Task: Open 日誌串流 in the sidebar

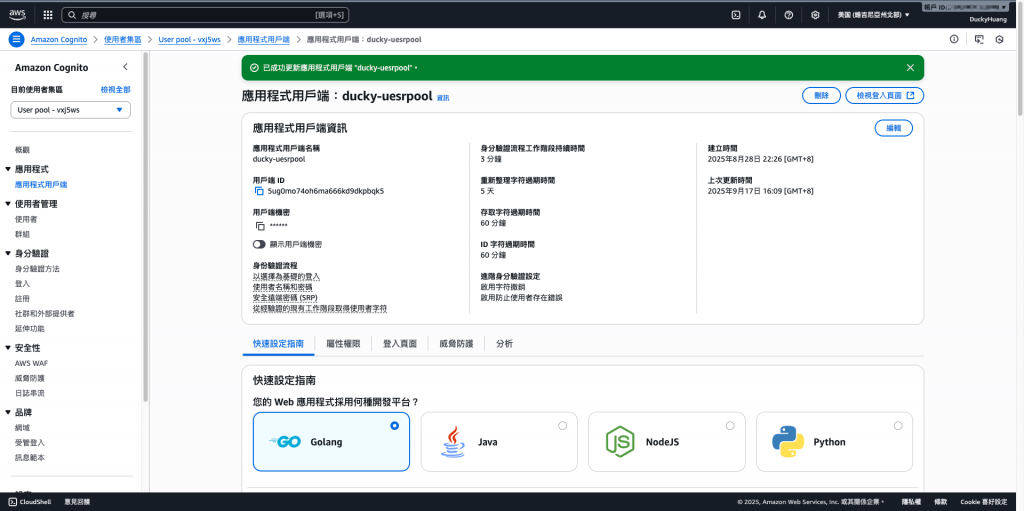Action: pyautogui.click(x=30, y=393)
